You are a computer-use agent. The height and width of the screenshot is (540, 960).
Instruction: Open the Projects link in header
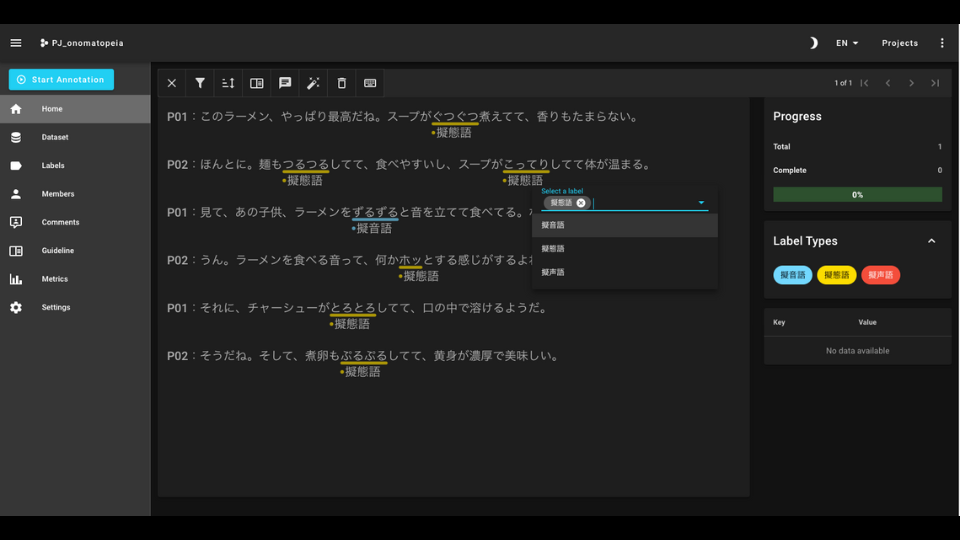tap(899, 43)
